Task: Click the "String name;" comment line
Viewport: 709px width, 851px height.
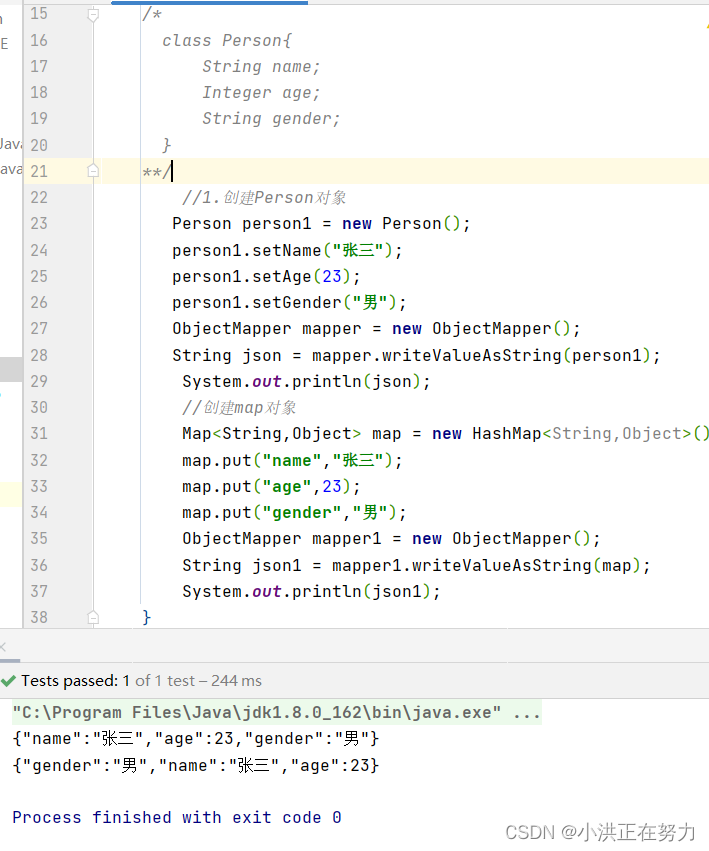Action: pyautogui.click(x=261, y=67)
